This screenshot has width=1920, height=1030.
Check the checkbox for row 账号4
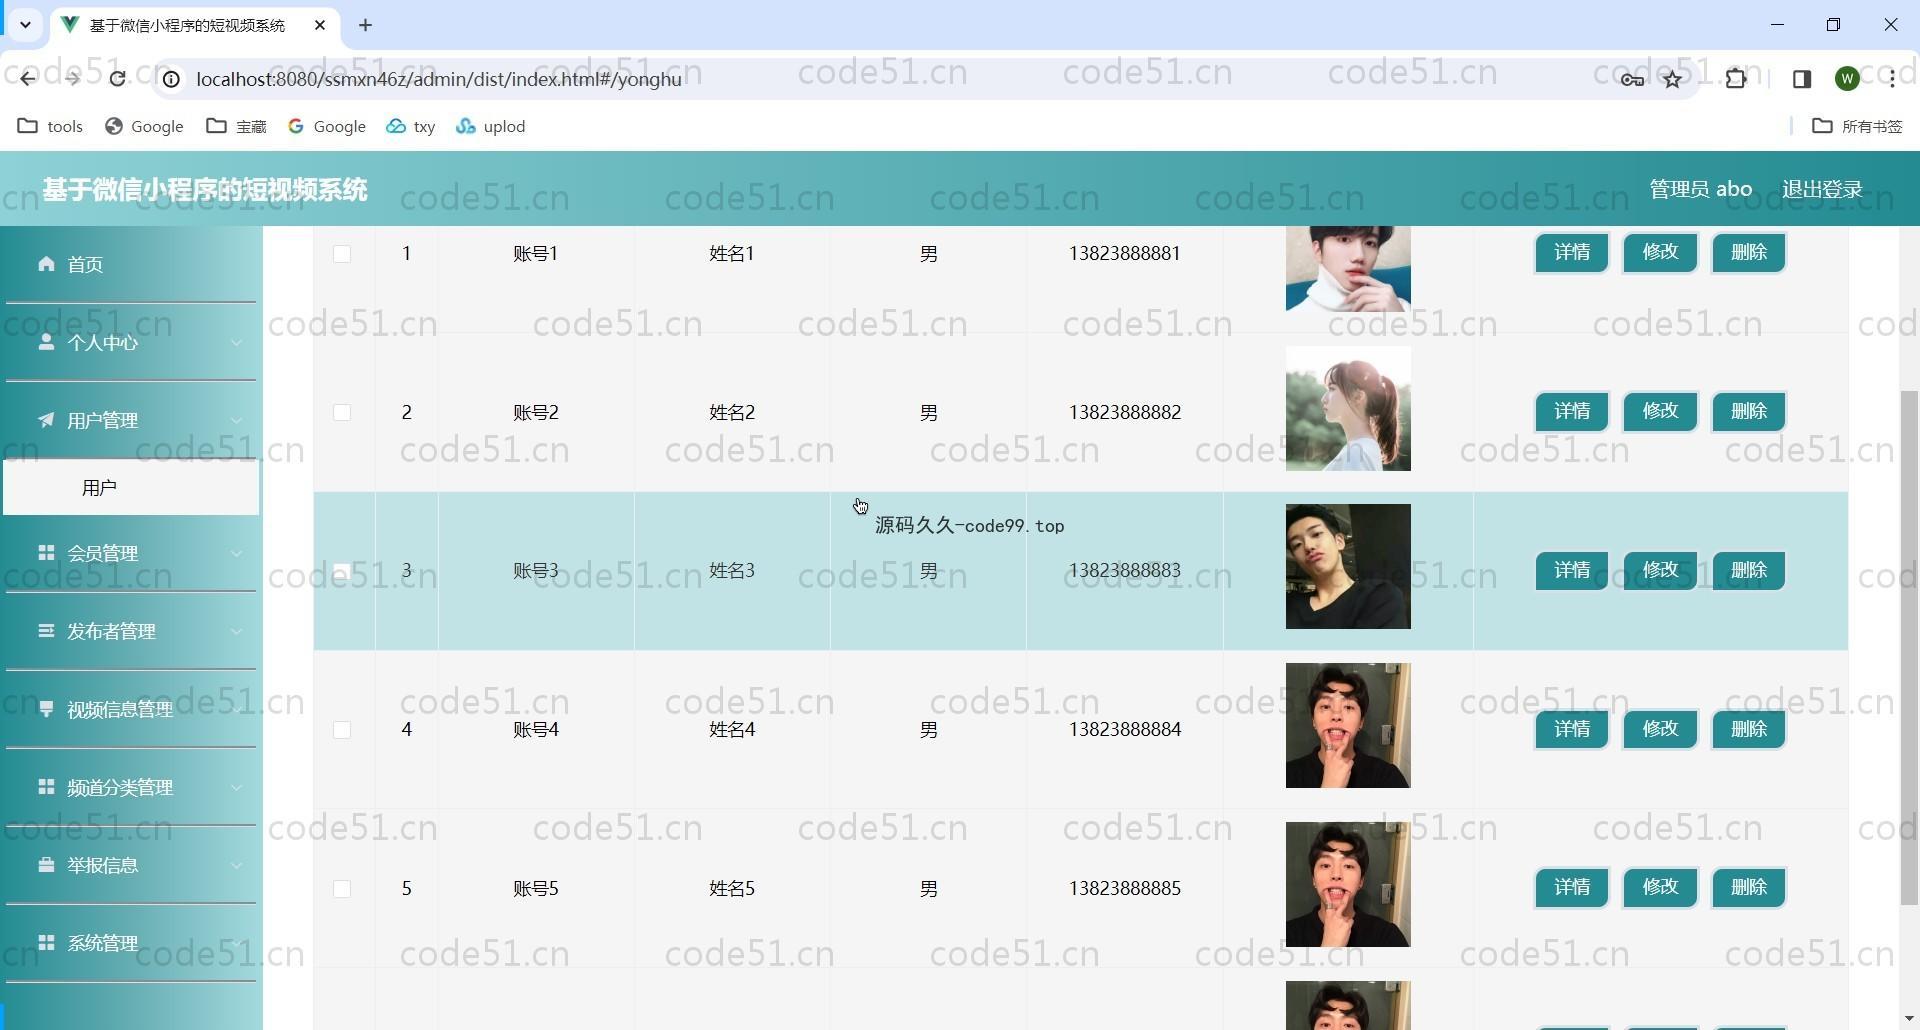[x=342, y=730]
